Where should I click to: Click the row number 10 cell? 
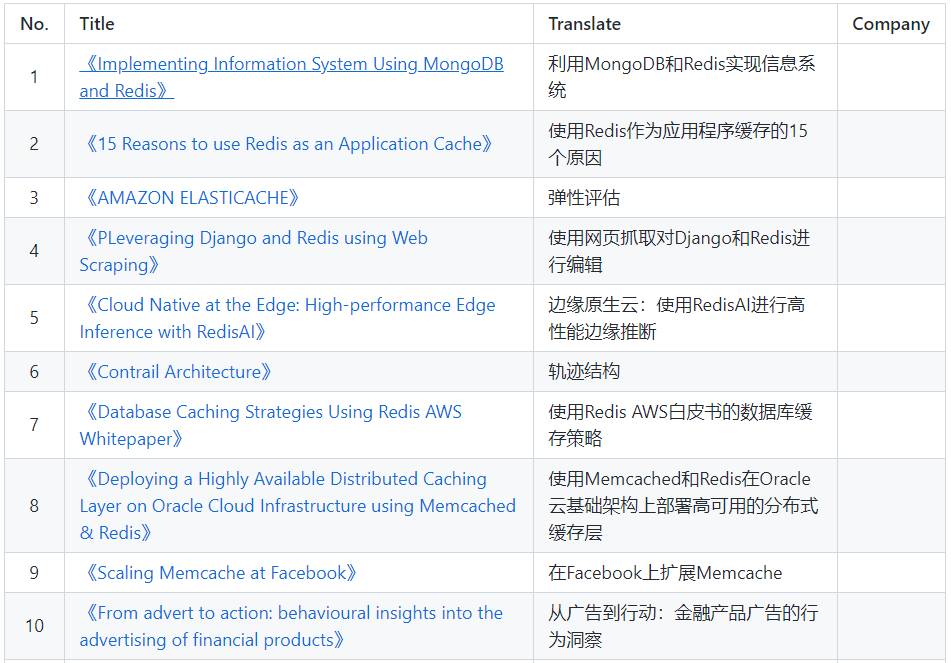[35, 627]
